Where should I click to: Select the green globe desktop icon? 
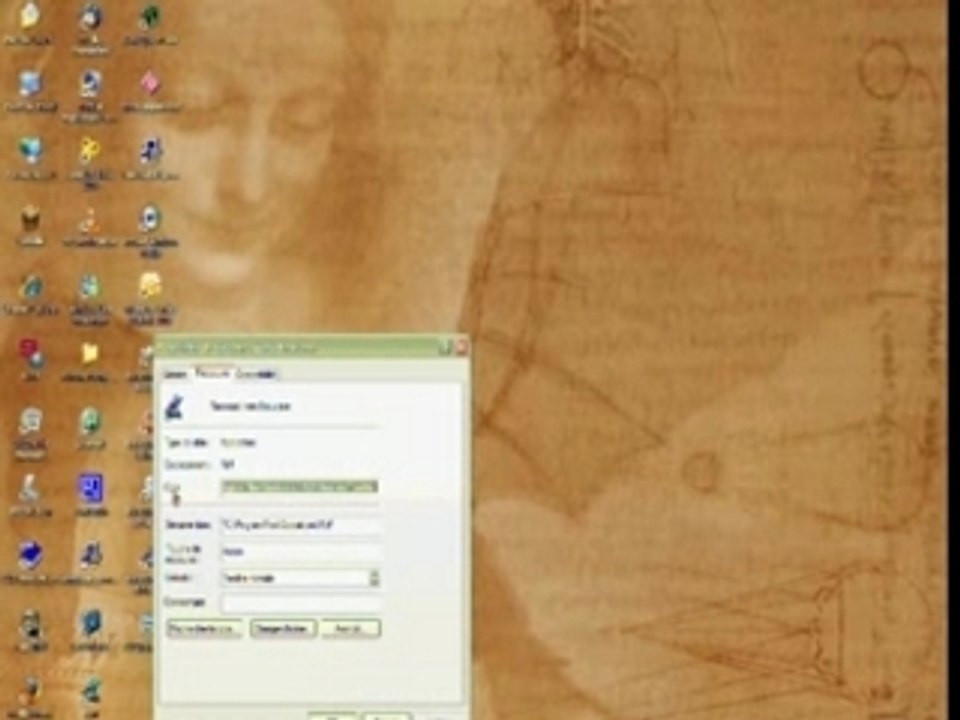[91, 421]
